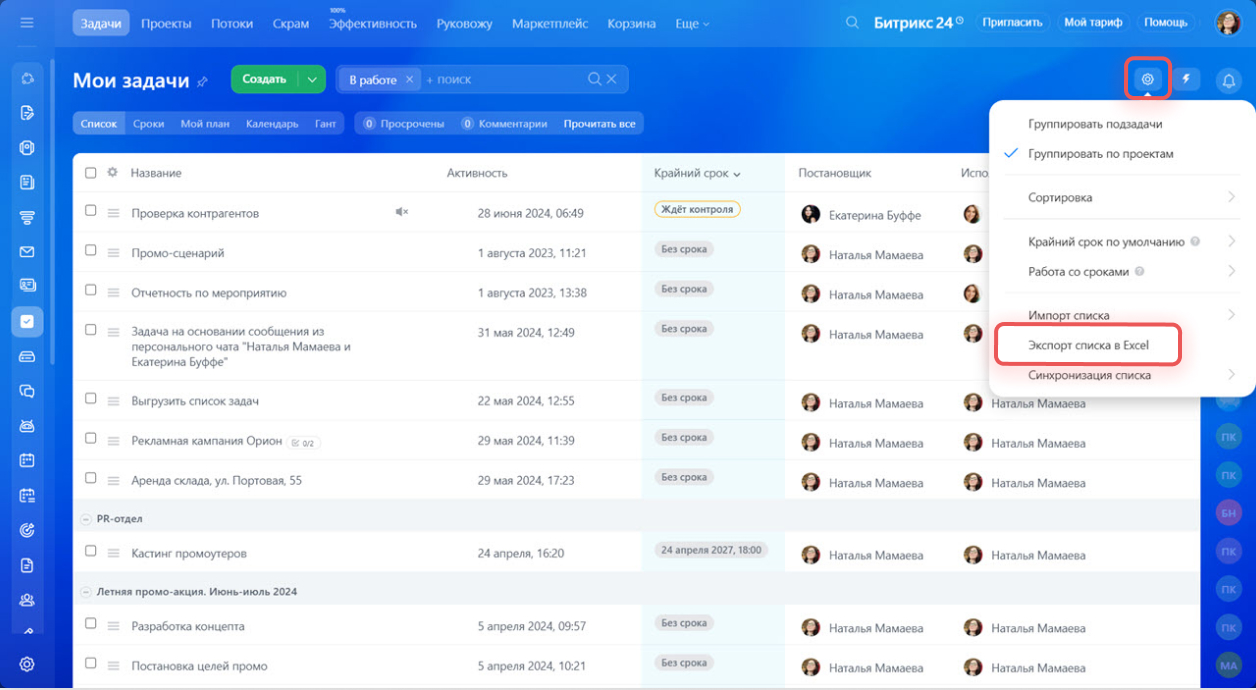Open the dropdown arrow next to Создать
1256x690 pixels.
point(312,79)
